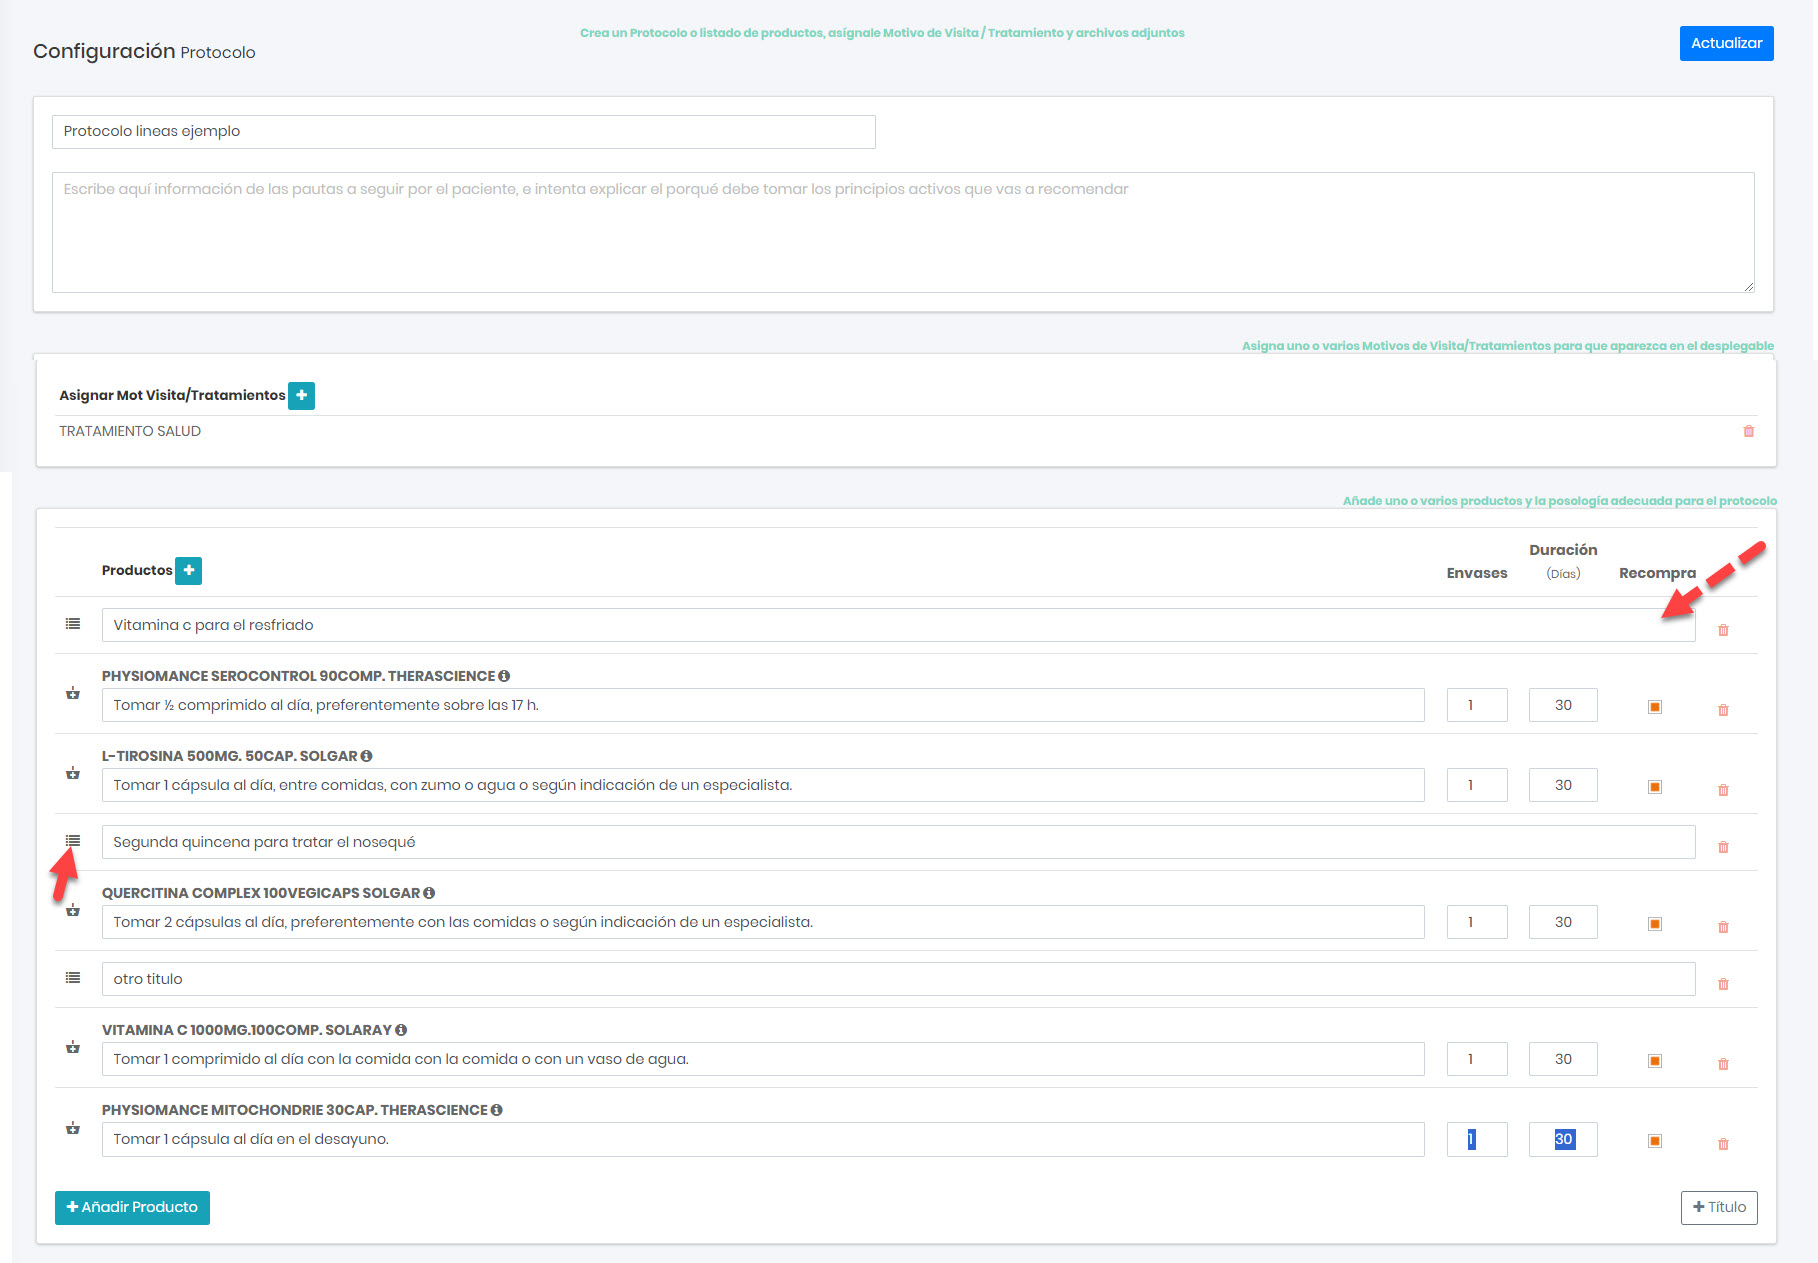Click the protocol name field 'Protocolo lineas ejemplo'
The width and height of the screenshot is (1818, 1263).
[463, 132]
